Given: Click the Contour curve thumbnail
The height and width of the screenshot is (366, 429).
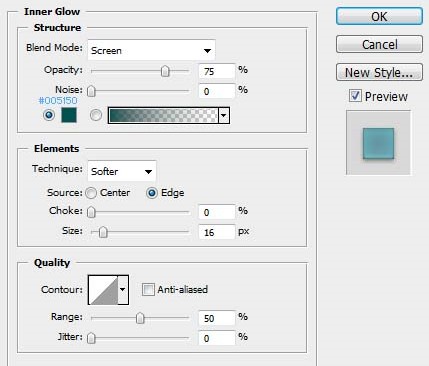Looking at the screenshot, I should pyautogui.click(x=104, y=290).
